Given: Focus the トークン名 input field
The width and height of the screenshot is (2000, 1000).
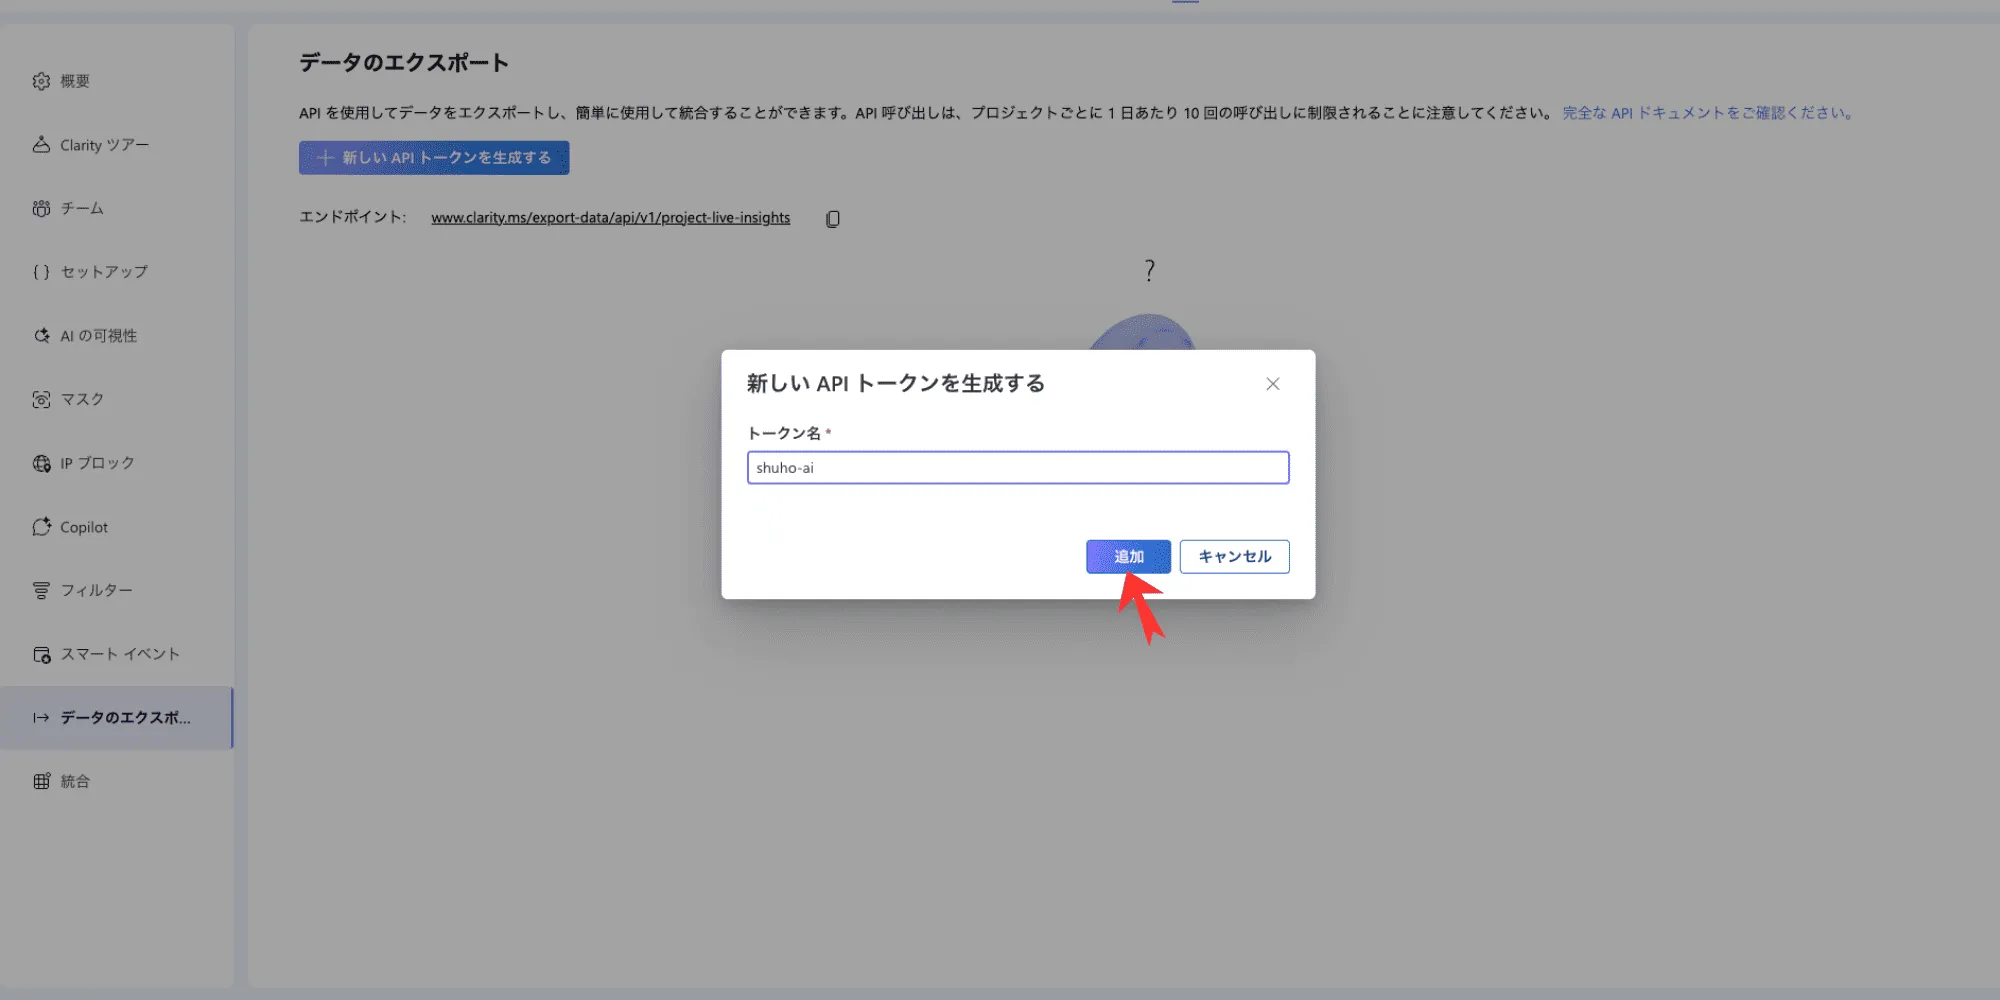Looking at the screenshot, I should coord(1018,468).
